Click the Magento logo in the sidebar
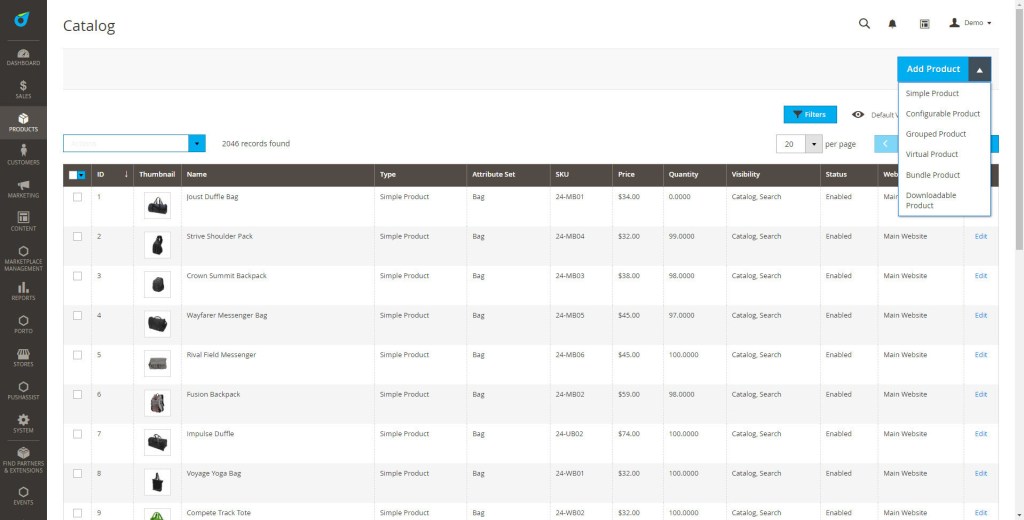The image size is (1024, 520). (x=23, y=20)
